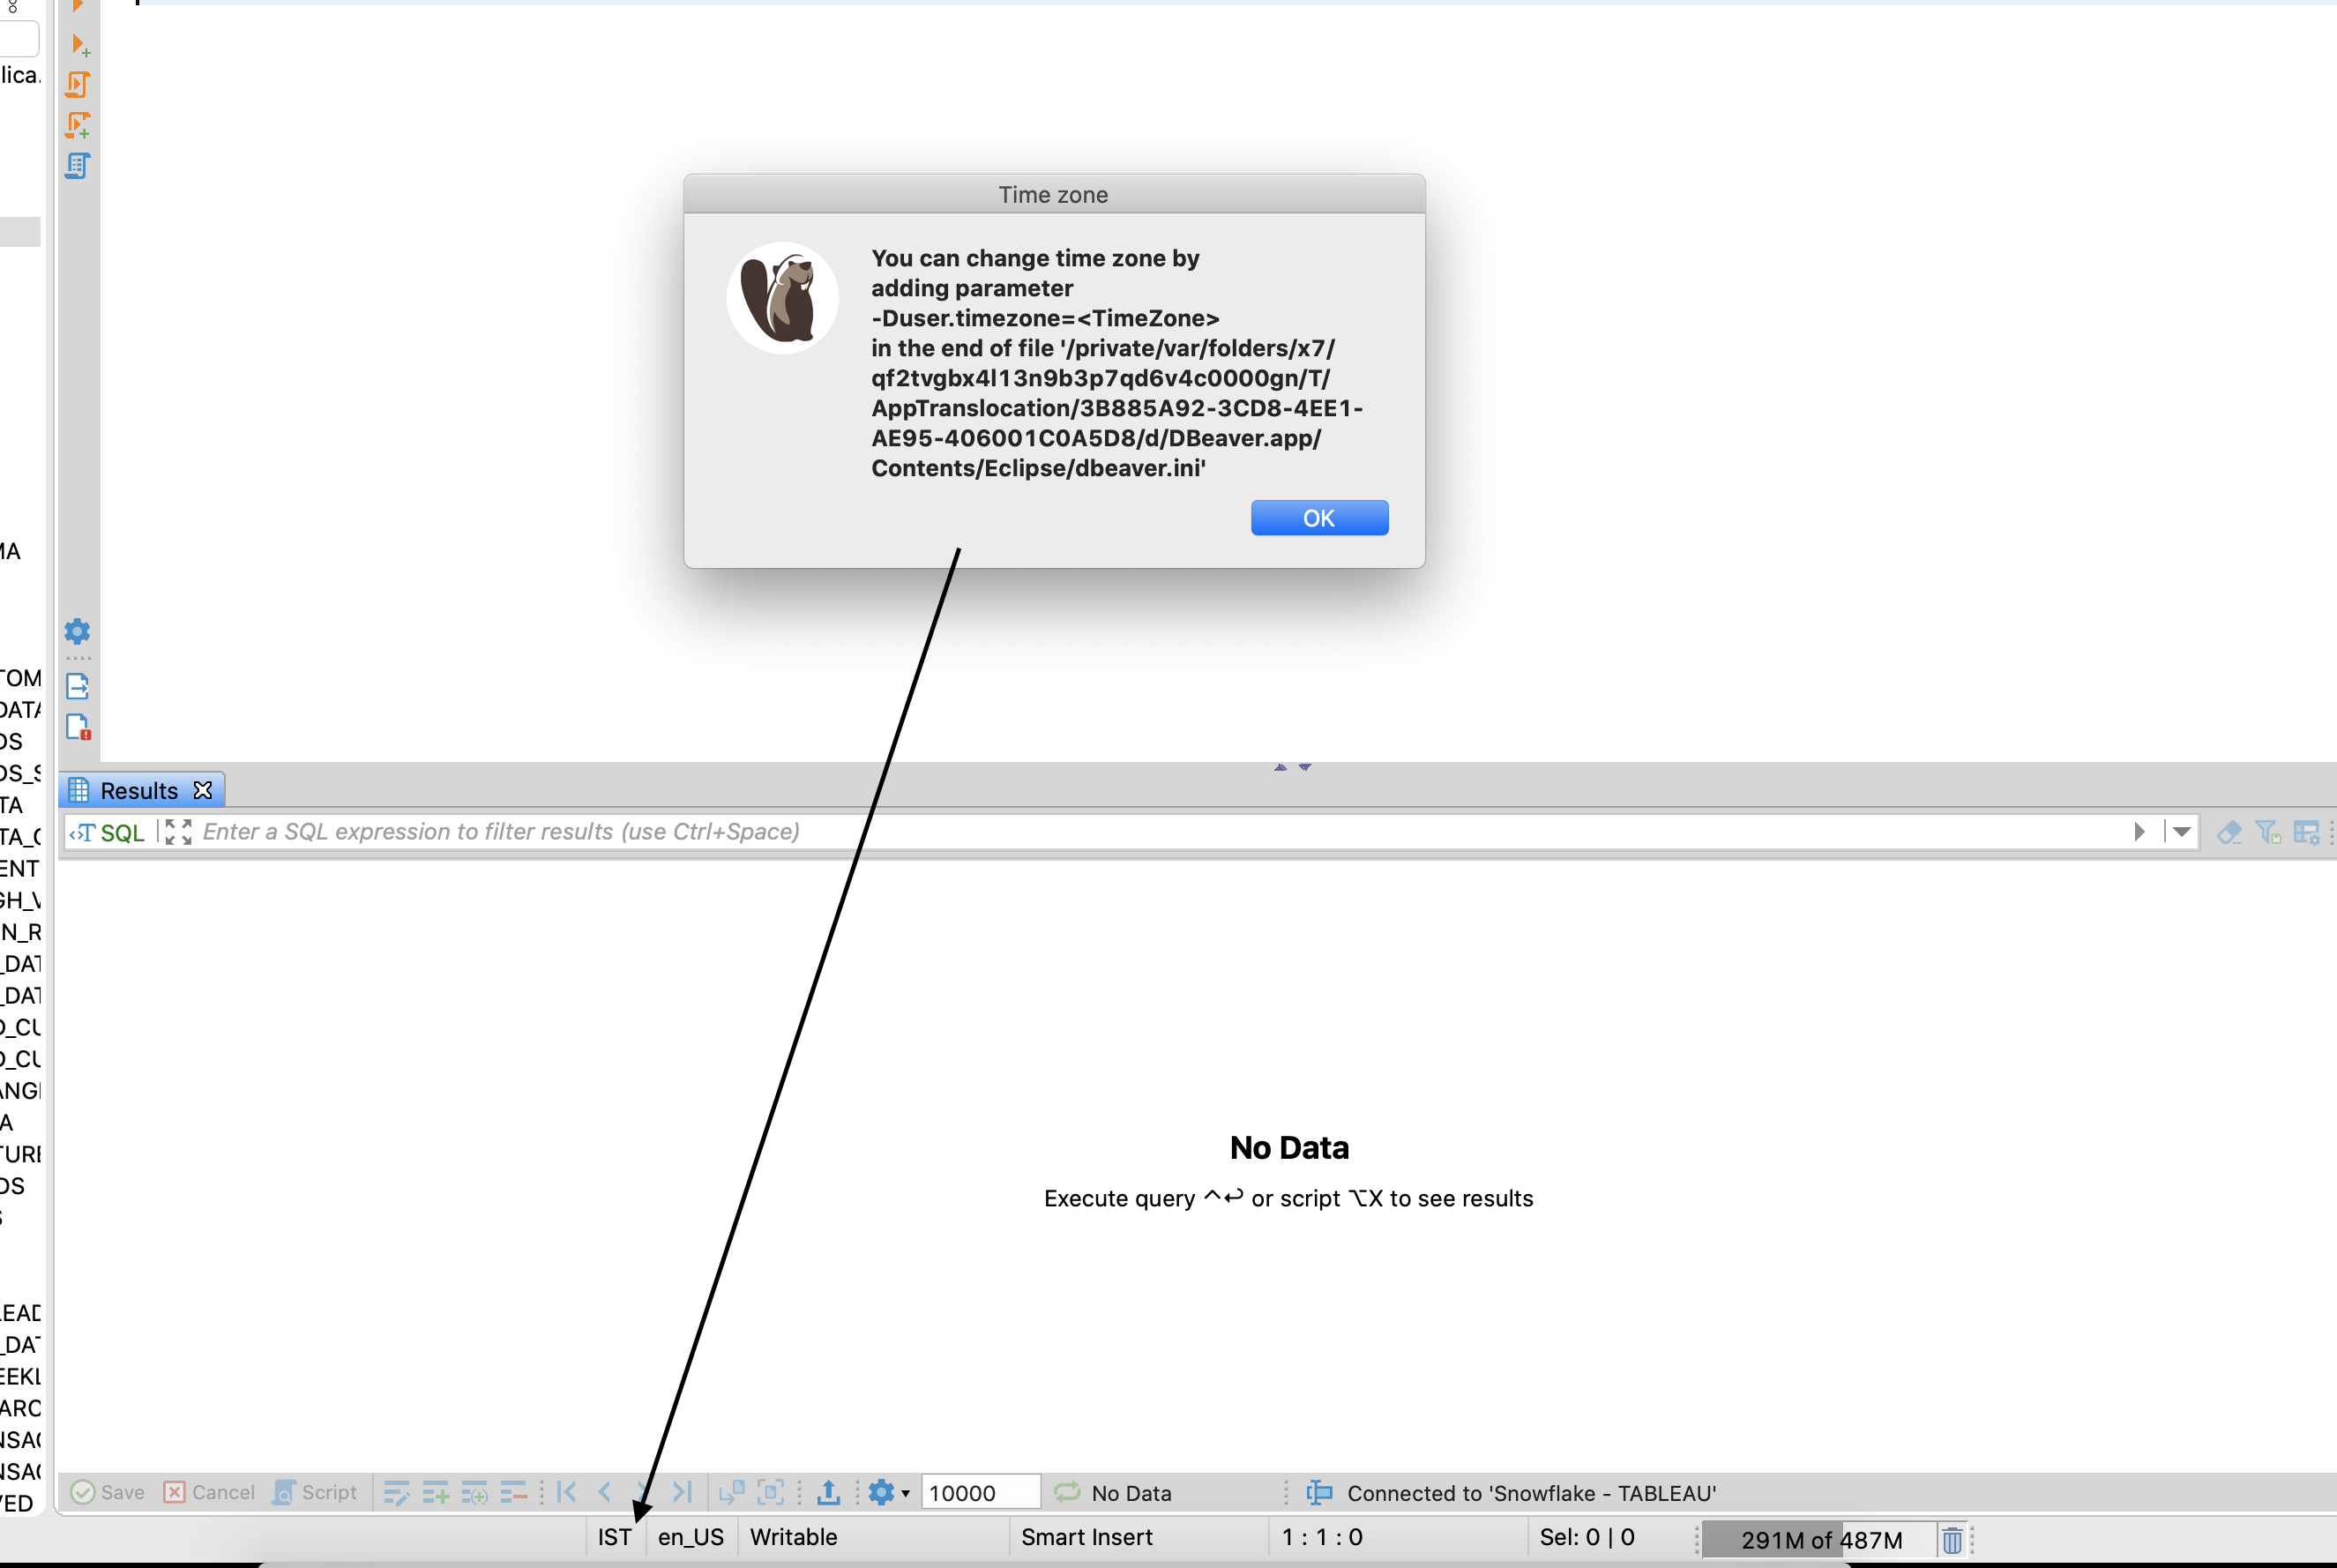The height and width of the screenshot is (1568, 2337).
Task: Delete the current result row
Action: pos(515,1492)
